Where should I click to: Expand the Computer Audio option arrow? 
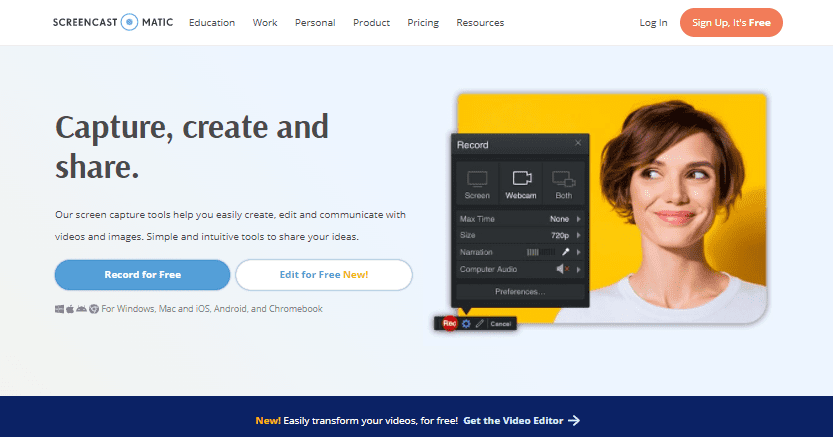[x=579, y=269]
